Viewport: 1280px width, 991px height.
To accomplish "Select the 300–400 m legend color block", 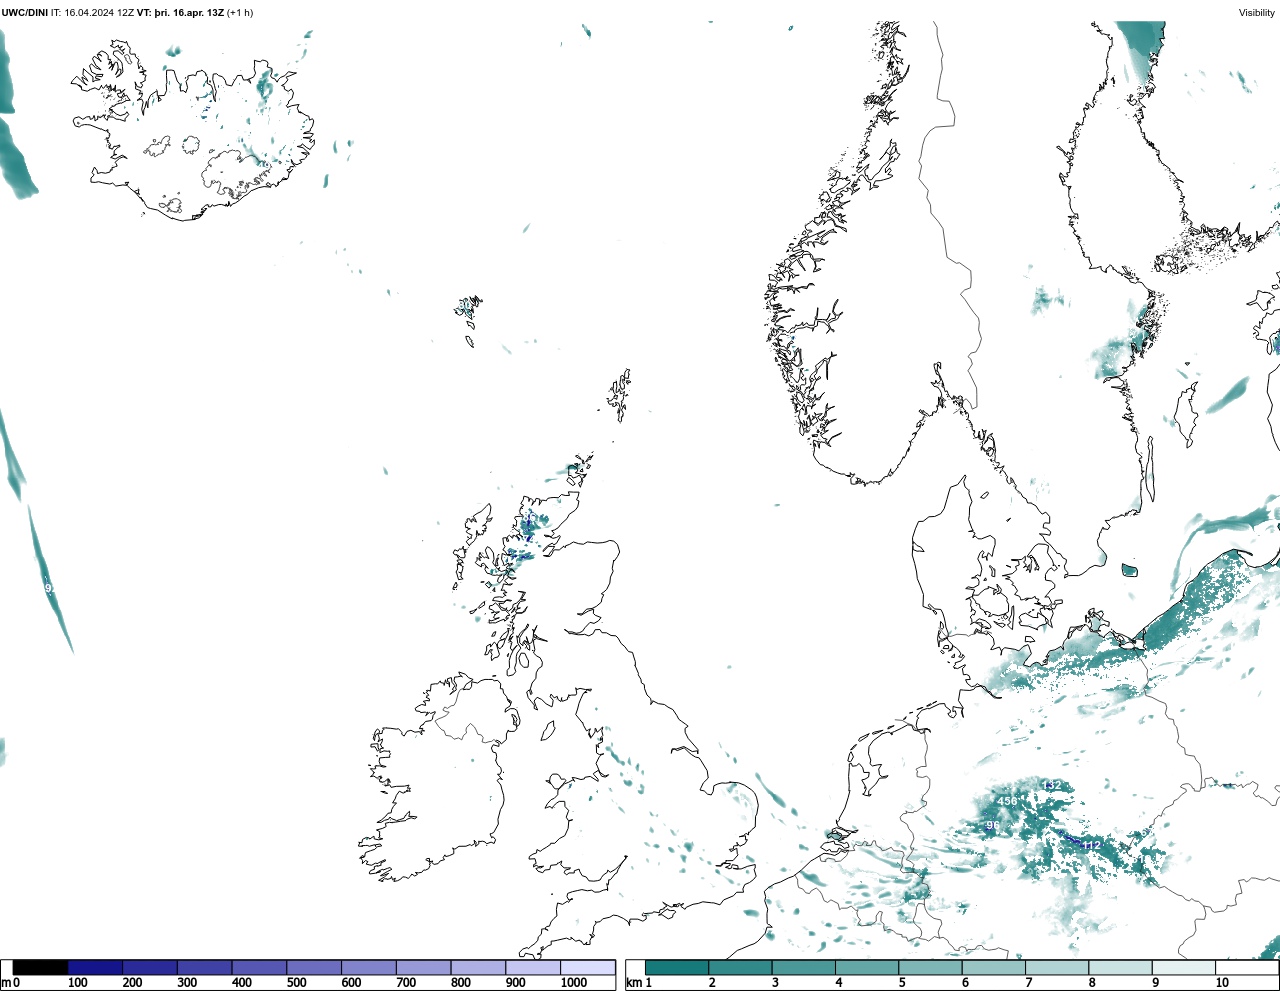I will (205, 967).
